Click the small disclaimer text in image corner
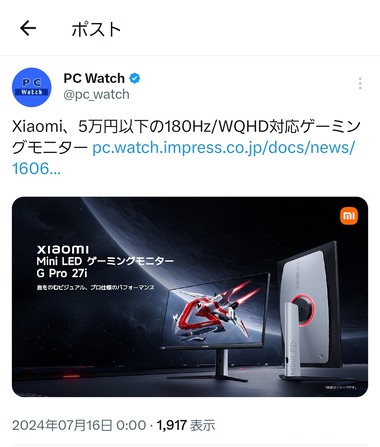The width and height of the screenshot is (380, 447). [x=340, y=387]
